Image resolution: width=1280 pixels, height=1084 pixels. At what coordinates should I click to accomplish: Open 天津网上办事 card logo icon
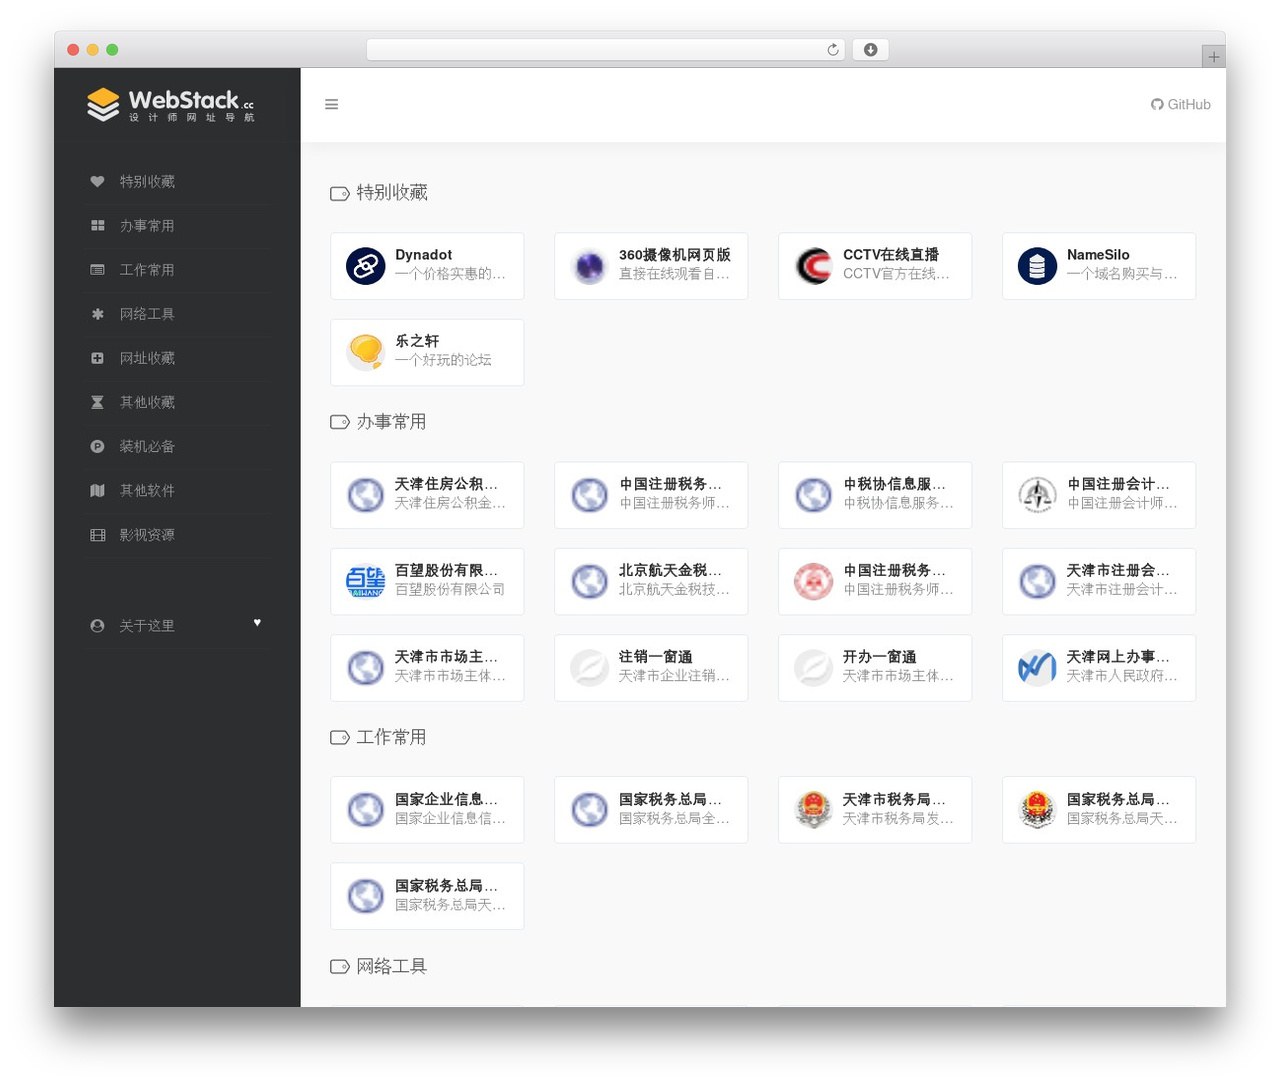[x=1038, y=667]
